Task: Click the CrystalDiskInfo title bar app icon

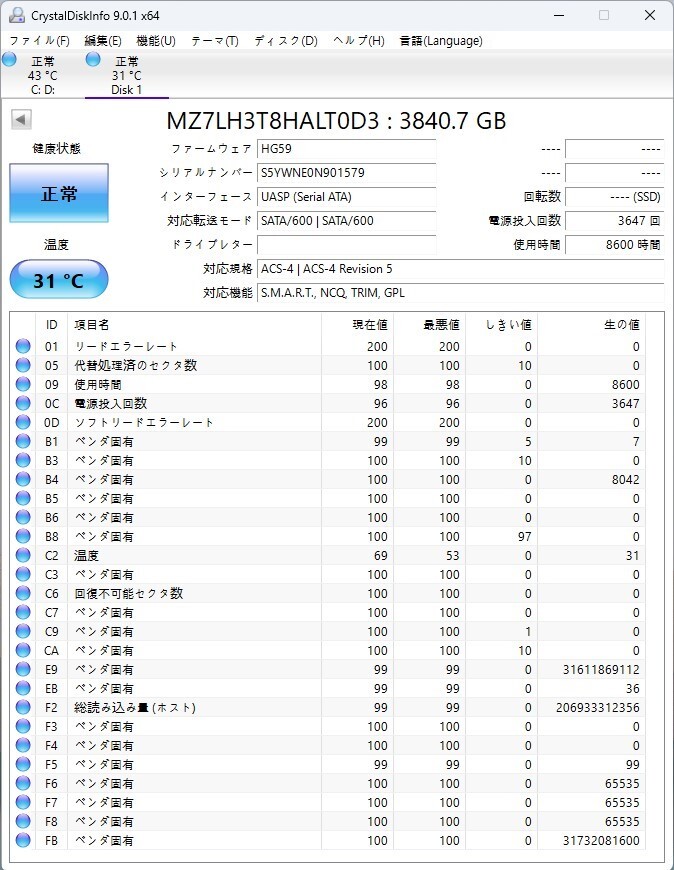Action: (17, 15)
